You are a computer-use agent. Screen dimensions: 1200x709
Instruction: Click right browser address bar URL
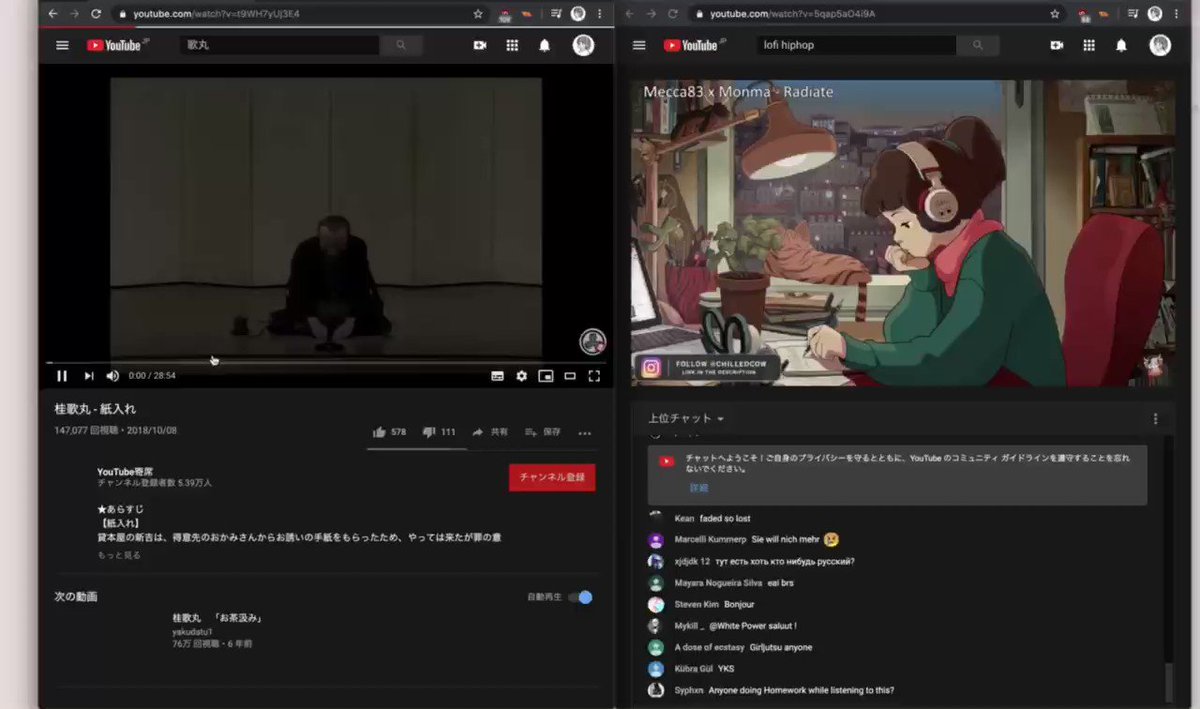point(793,14)
